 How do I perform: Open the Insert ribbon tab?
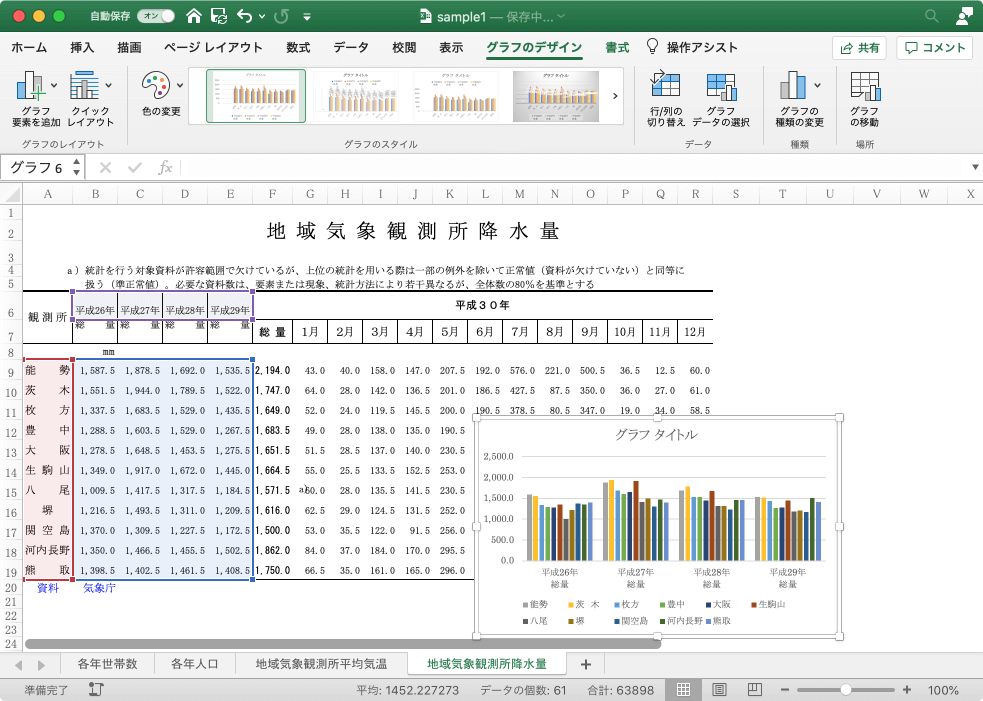(82, 47)
